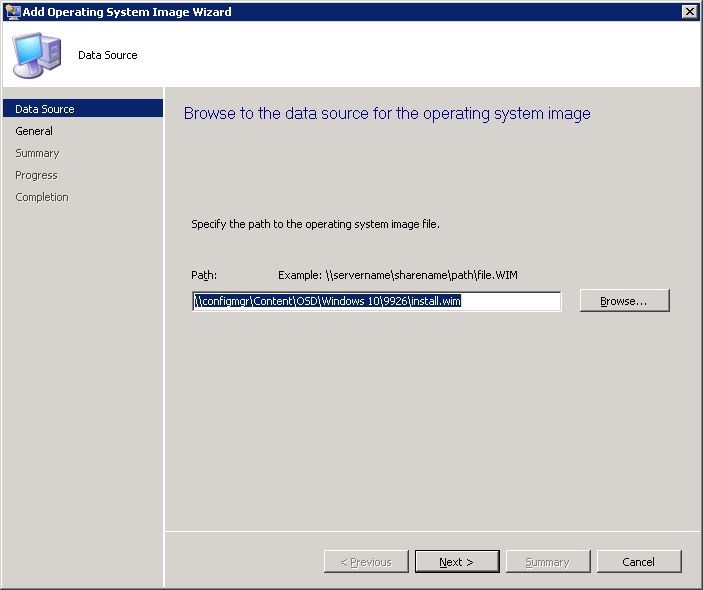Close the Add Operating System Image Wizard
The width and height of the screenshot is (703, 590).
pyautogui.click(x=689, y=12)
